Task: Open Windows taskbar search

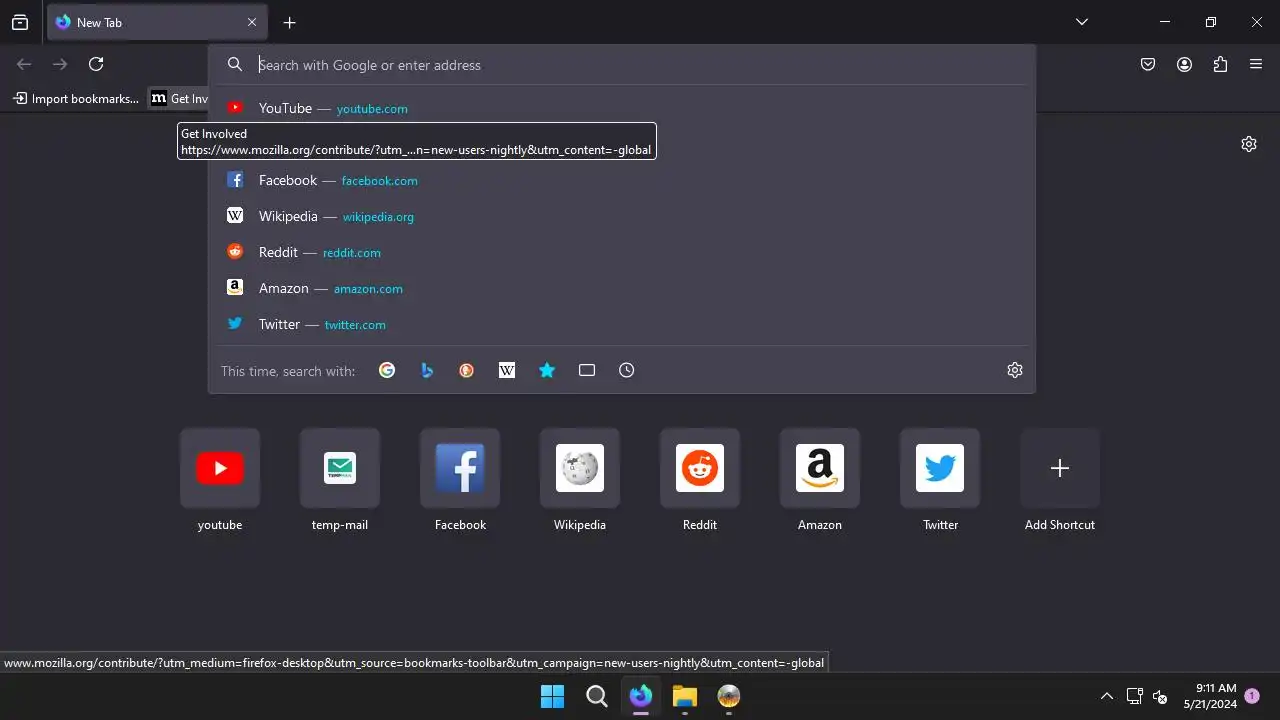Action: [x=597, y=696]
